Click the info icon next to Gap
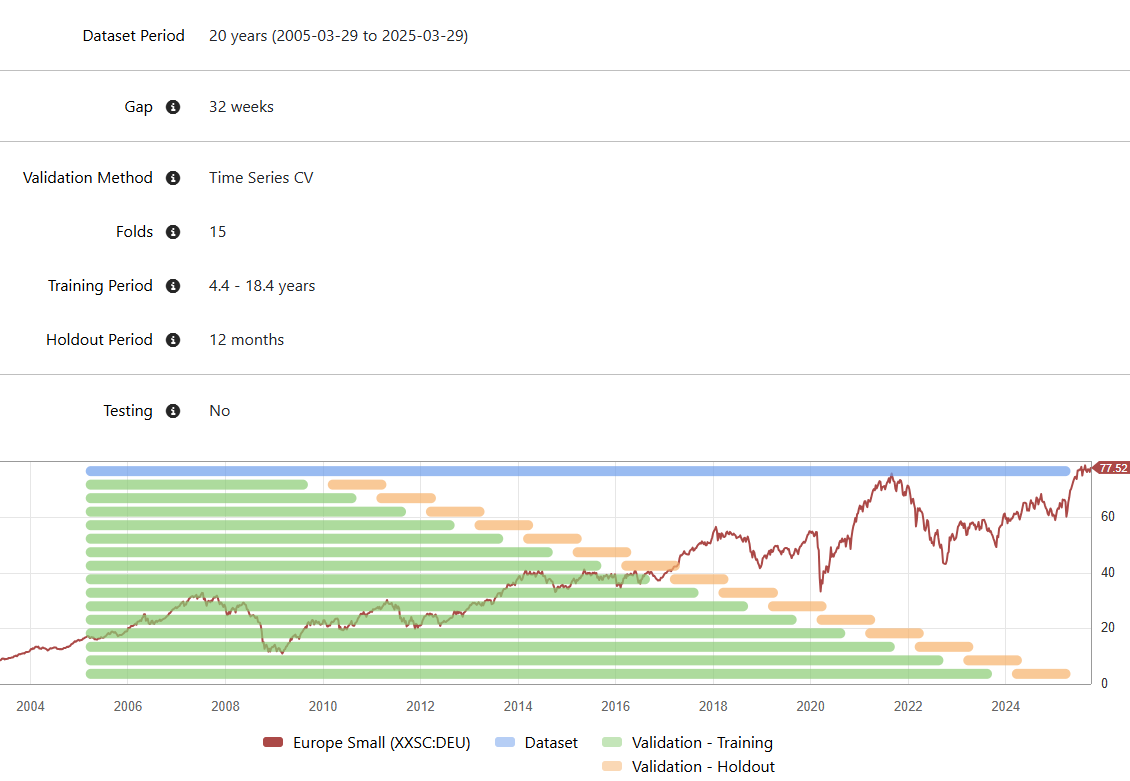This screenshot has height=781, width=1130. [x=173, y=107]
